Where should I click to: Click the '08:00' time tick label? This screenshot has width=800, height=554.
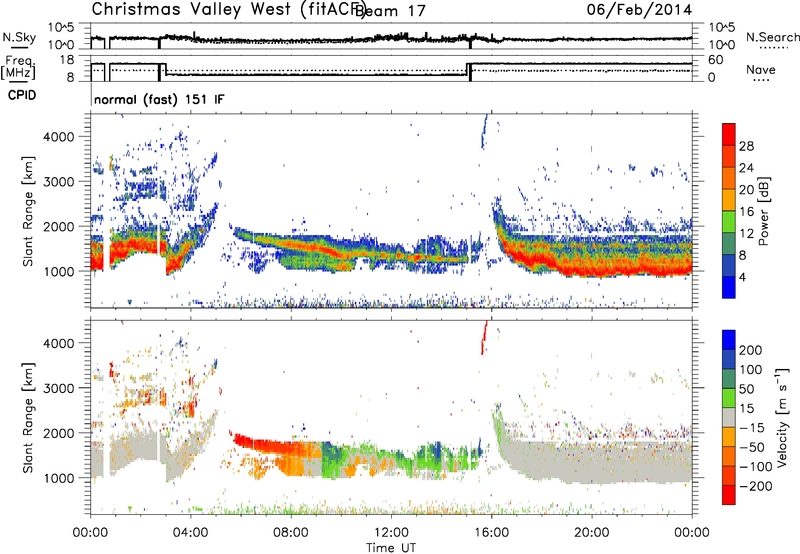291,532
